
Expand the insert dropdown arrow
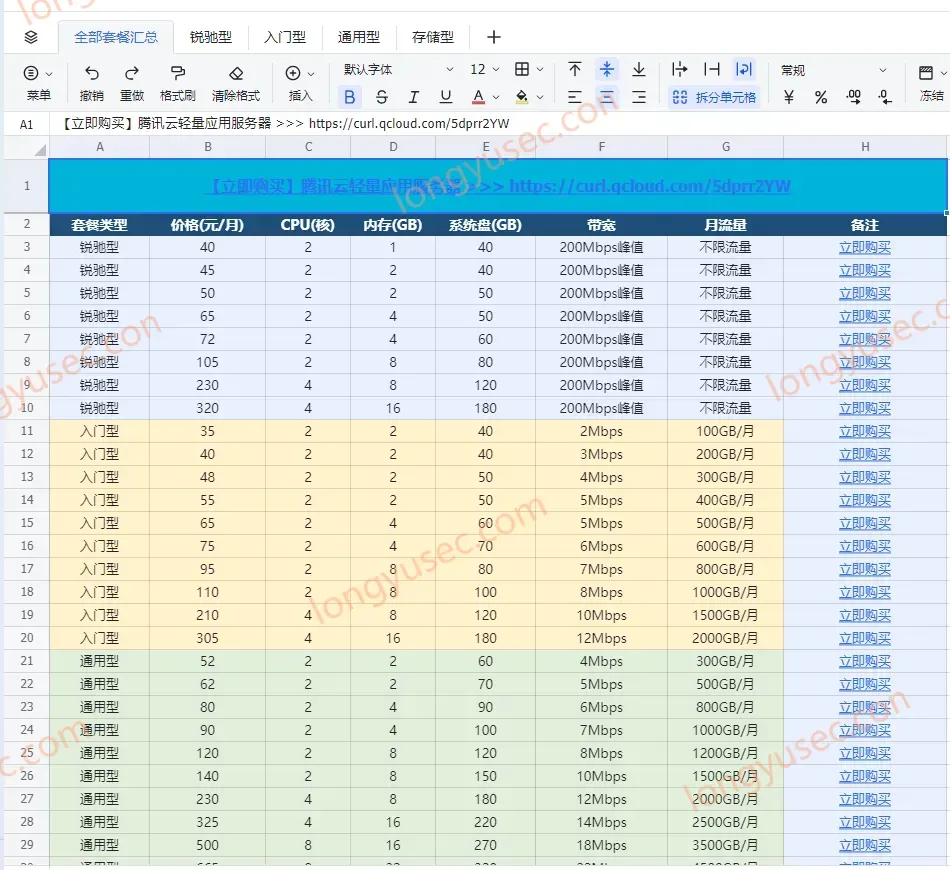click(311, 74)
